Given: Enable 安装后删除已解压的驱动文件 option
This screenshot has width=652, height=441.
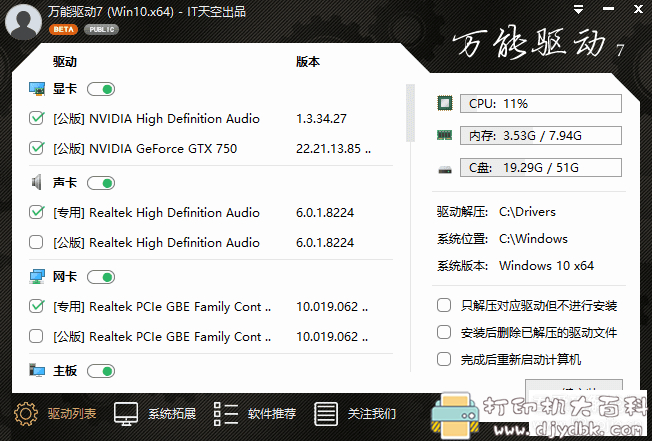Looking at the screenshot, I should (x=444, y=333).
